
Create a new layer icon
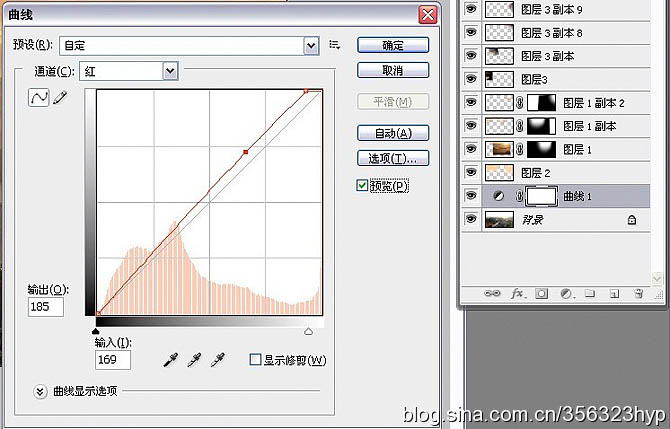click(x=614, y=294)
